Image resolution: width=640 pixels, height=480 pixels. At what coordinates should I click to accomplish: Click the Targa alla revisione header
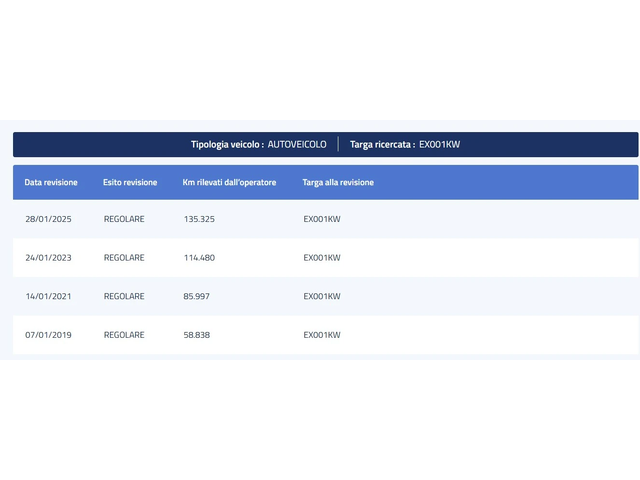338,183
